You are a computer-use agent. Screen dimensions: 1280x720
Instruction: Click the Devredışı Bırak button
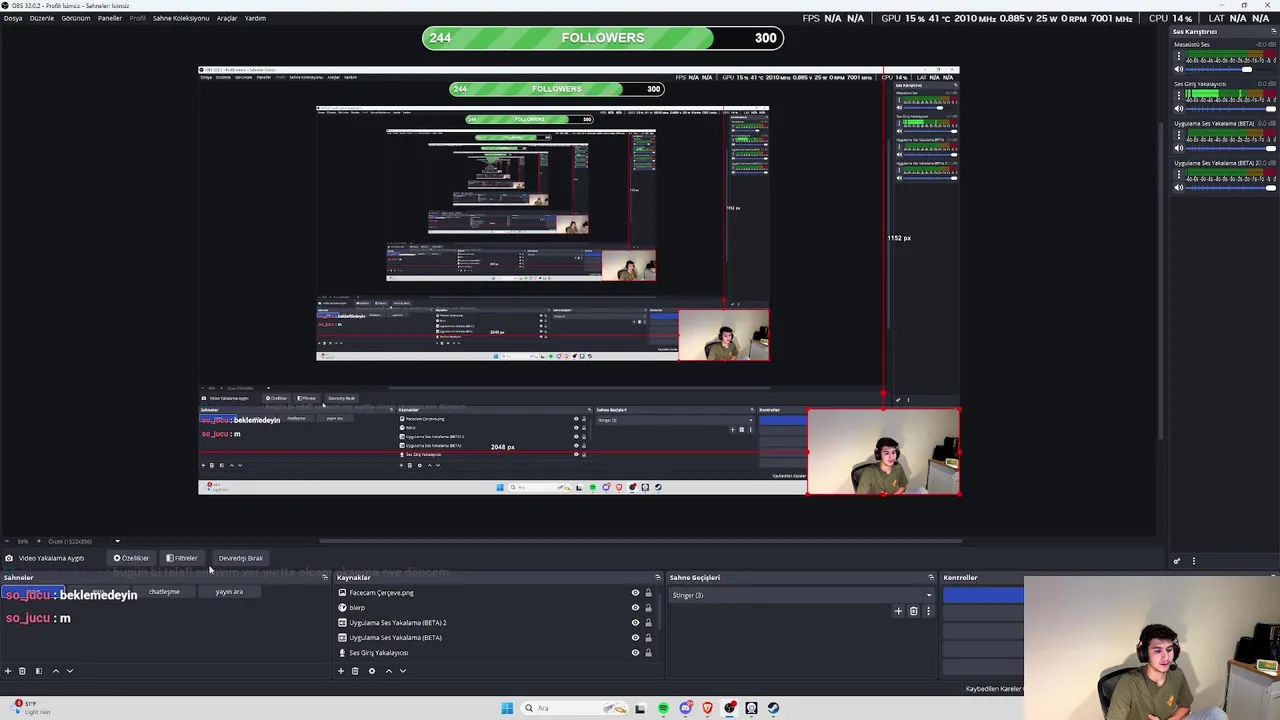pos(241,558)
